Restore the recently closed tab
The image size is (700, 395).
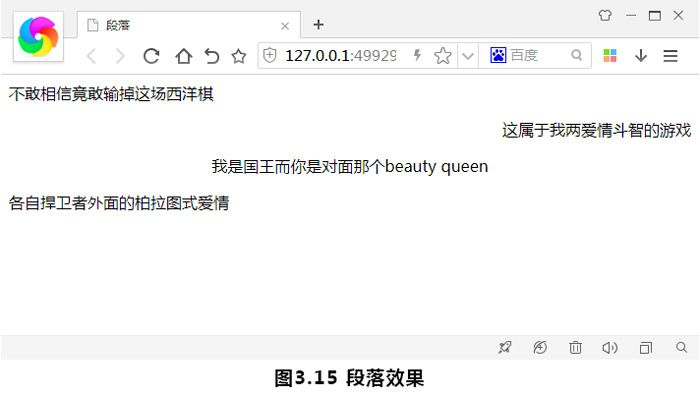click(x=212, y=56)
